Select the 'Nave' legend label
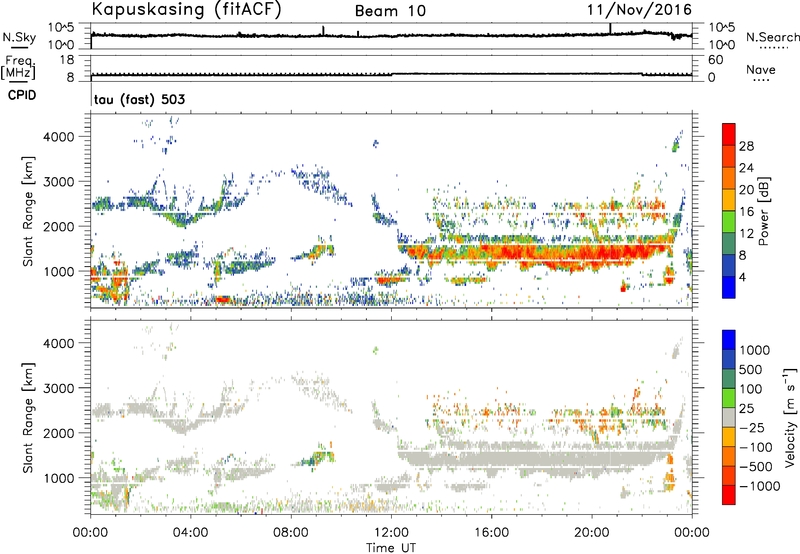 tap(760, 69)
